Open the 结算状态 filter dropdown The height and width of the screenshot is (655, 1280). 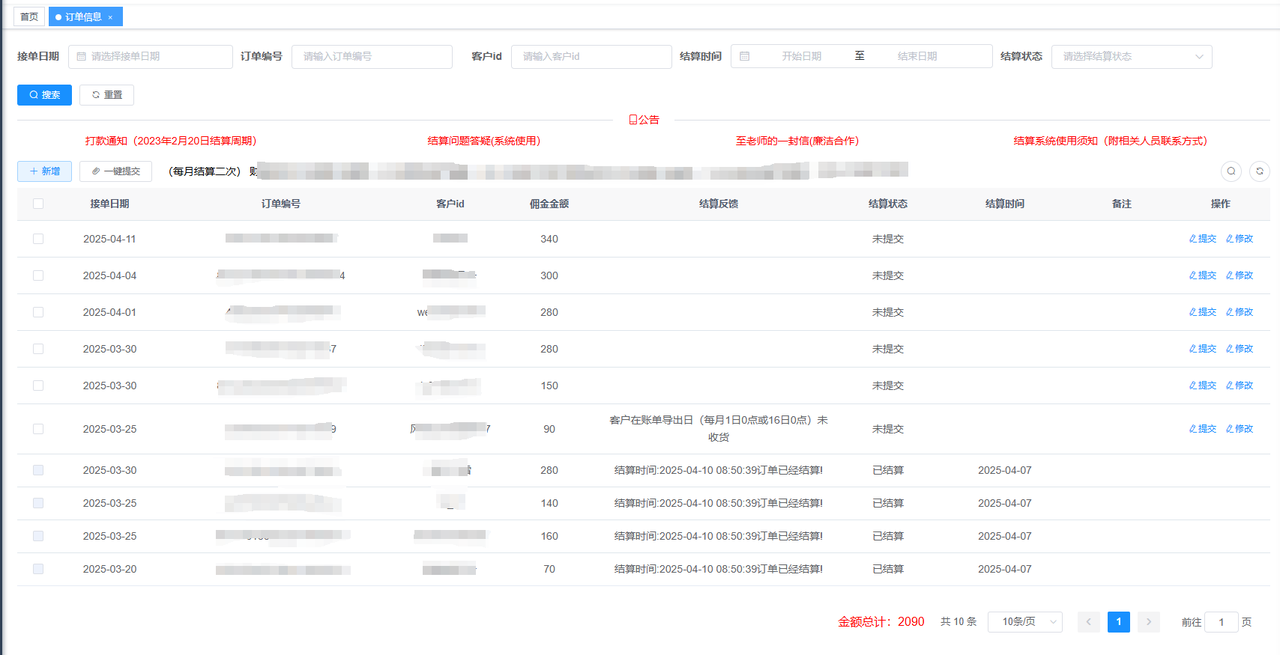coord(1132,57)
